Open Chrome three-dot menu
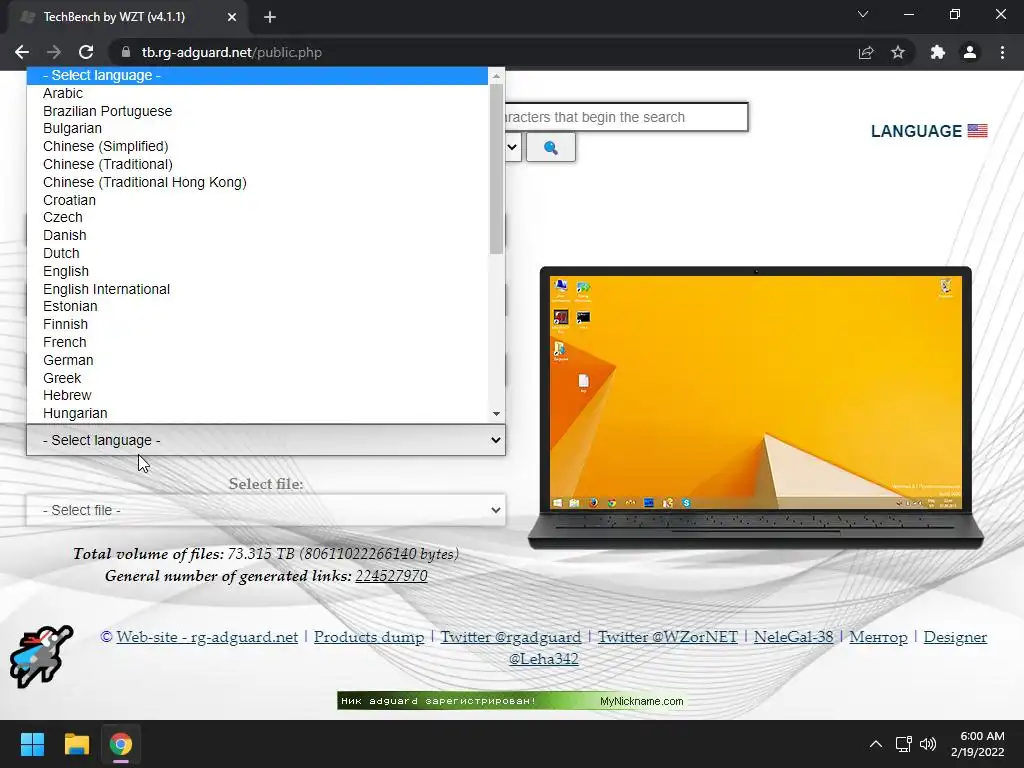The width and height of the screenshot is (1024, 768). (x=1002, y=52)
